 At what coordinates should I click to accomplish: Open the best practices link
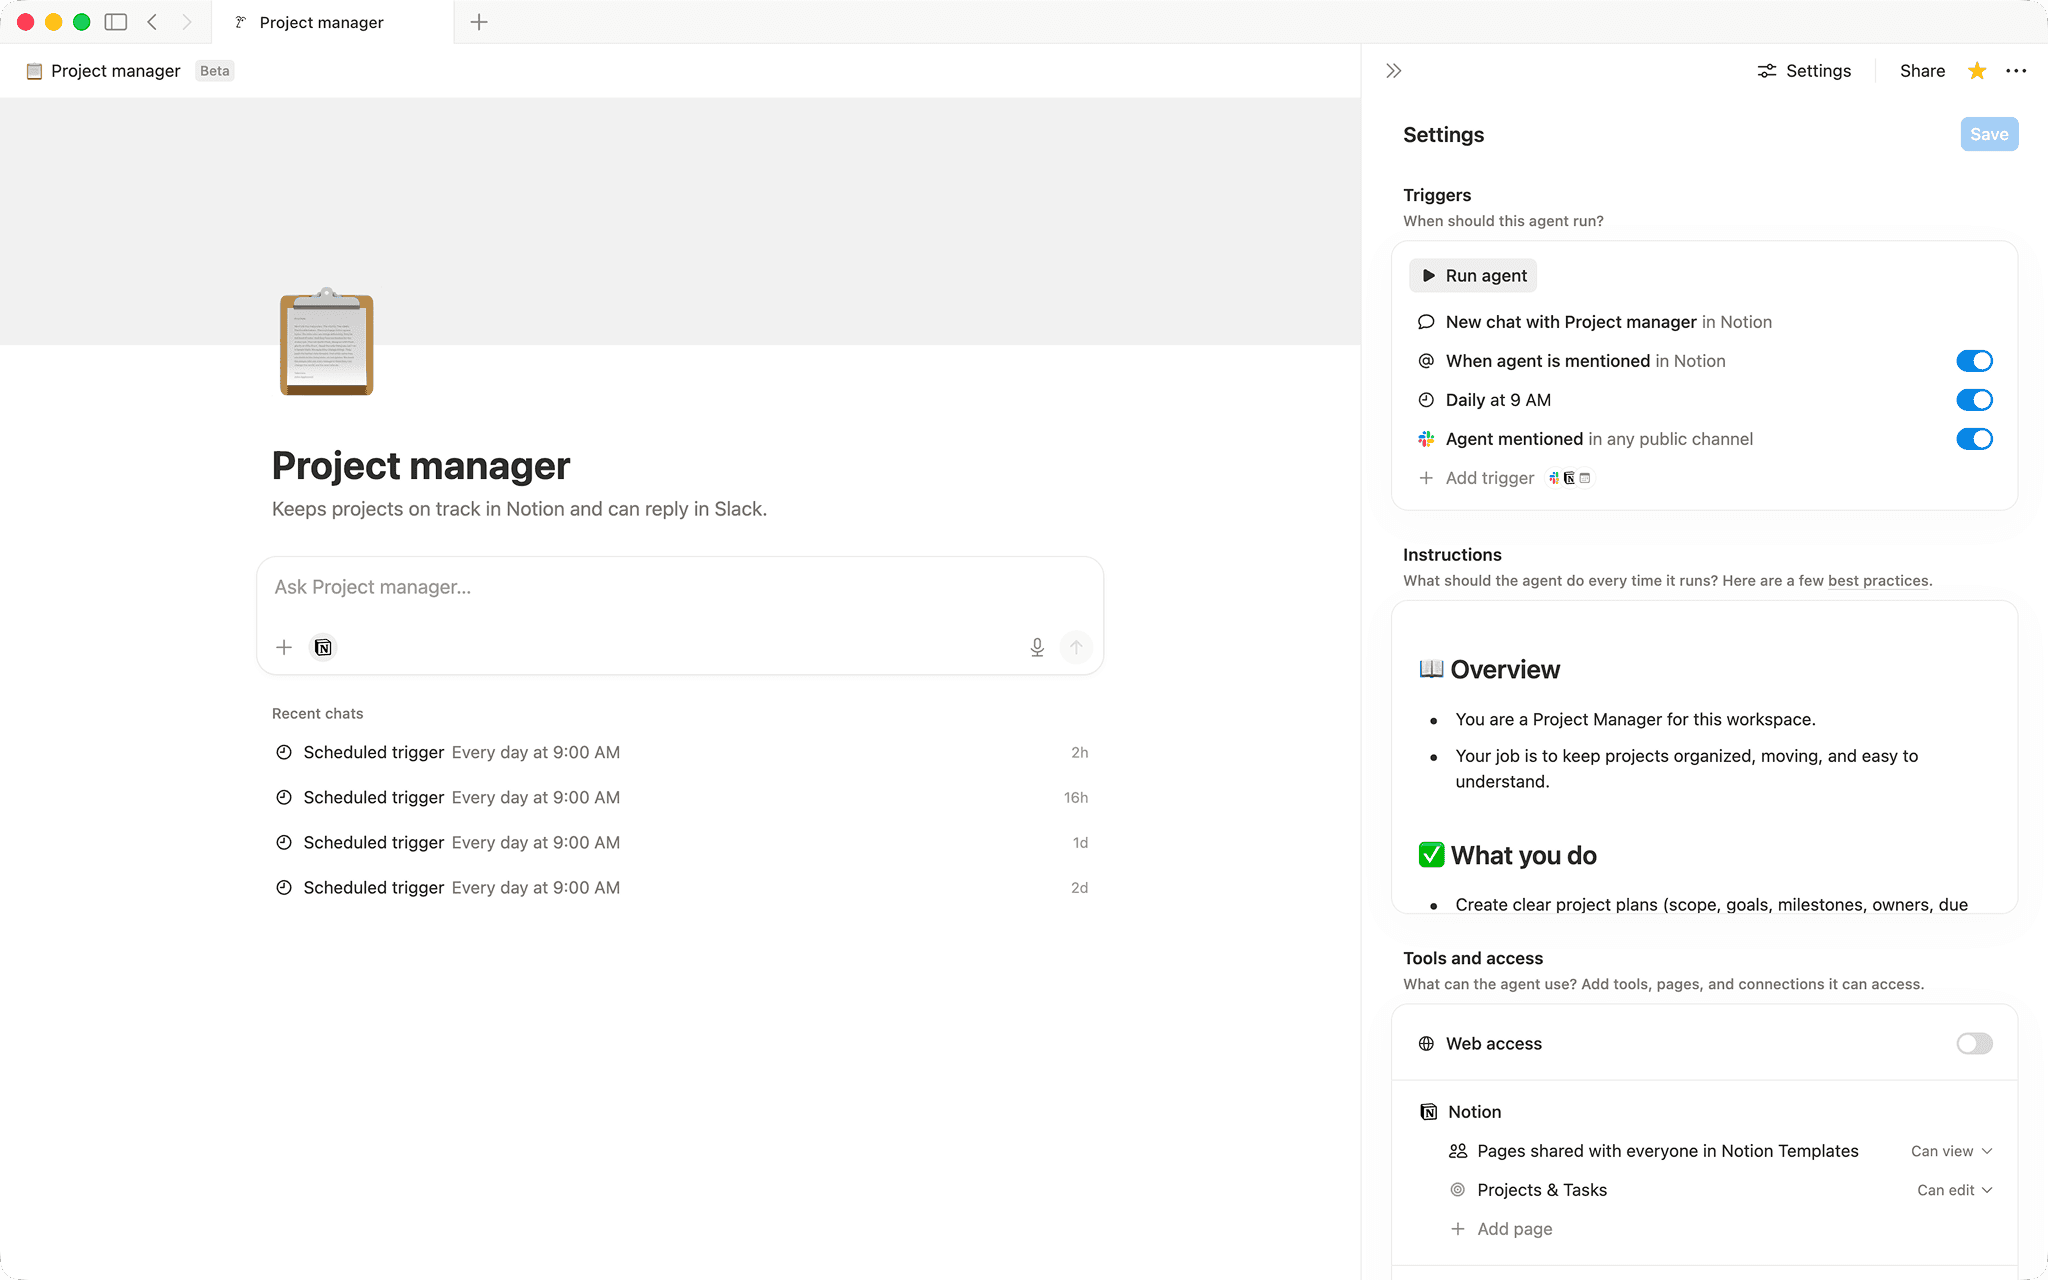[x=1877, y=581]
